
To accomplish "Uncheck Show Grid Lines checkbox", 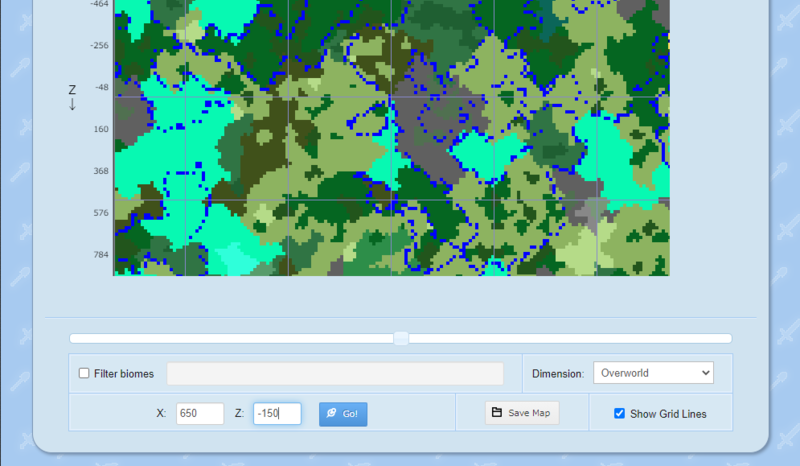I will click(619, 413).
